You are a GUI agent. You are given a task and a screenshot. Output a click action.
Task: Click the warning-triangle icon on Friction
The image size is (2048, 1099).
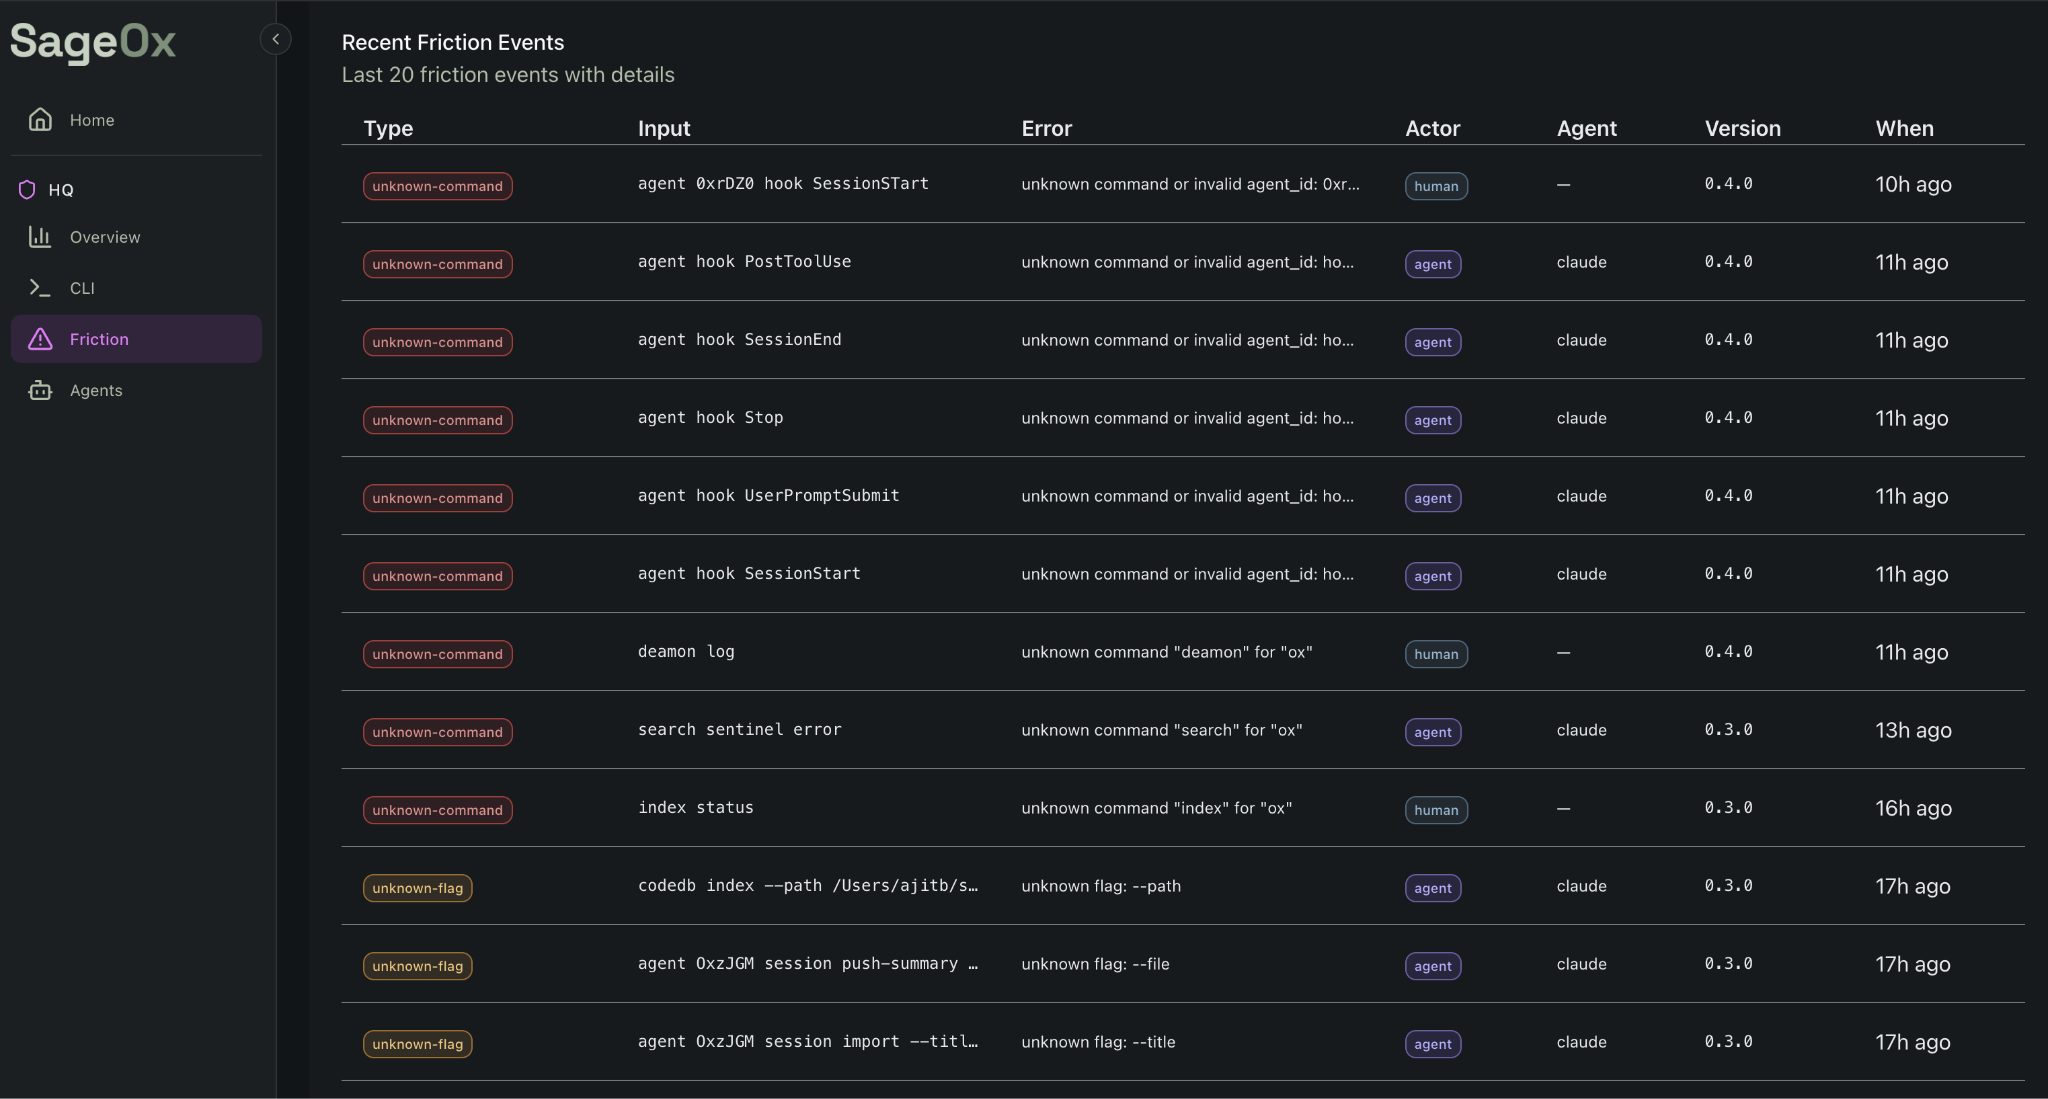40,339
